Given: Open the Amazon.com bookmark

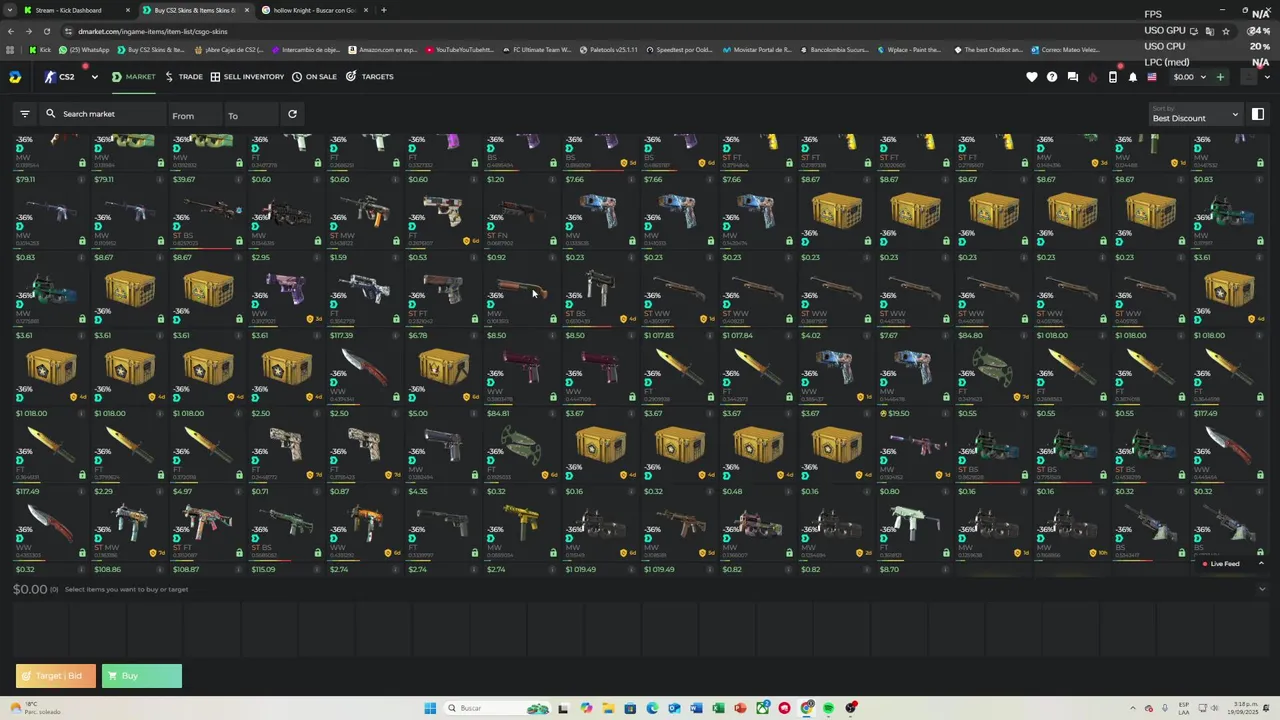Looking at the screenshot, I should [x=383, y=49].
